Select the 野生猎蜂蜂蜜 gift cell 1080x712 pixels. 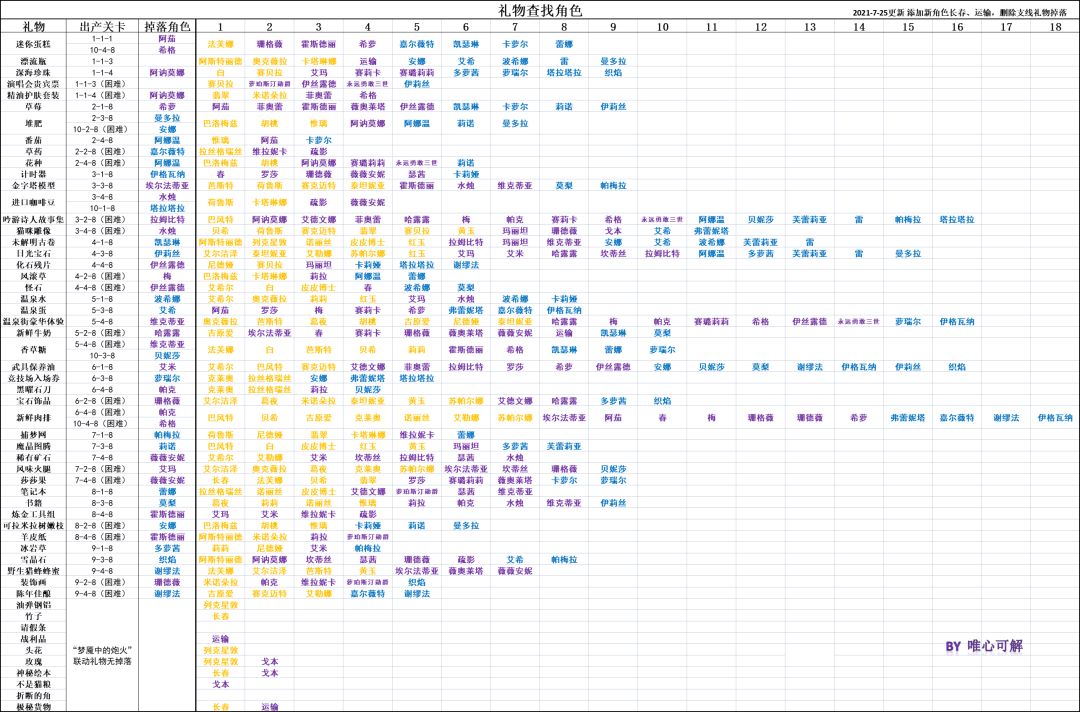[34, 571]
